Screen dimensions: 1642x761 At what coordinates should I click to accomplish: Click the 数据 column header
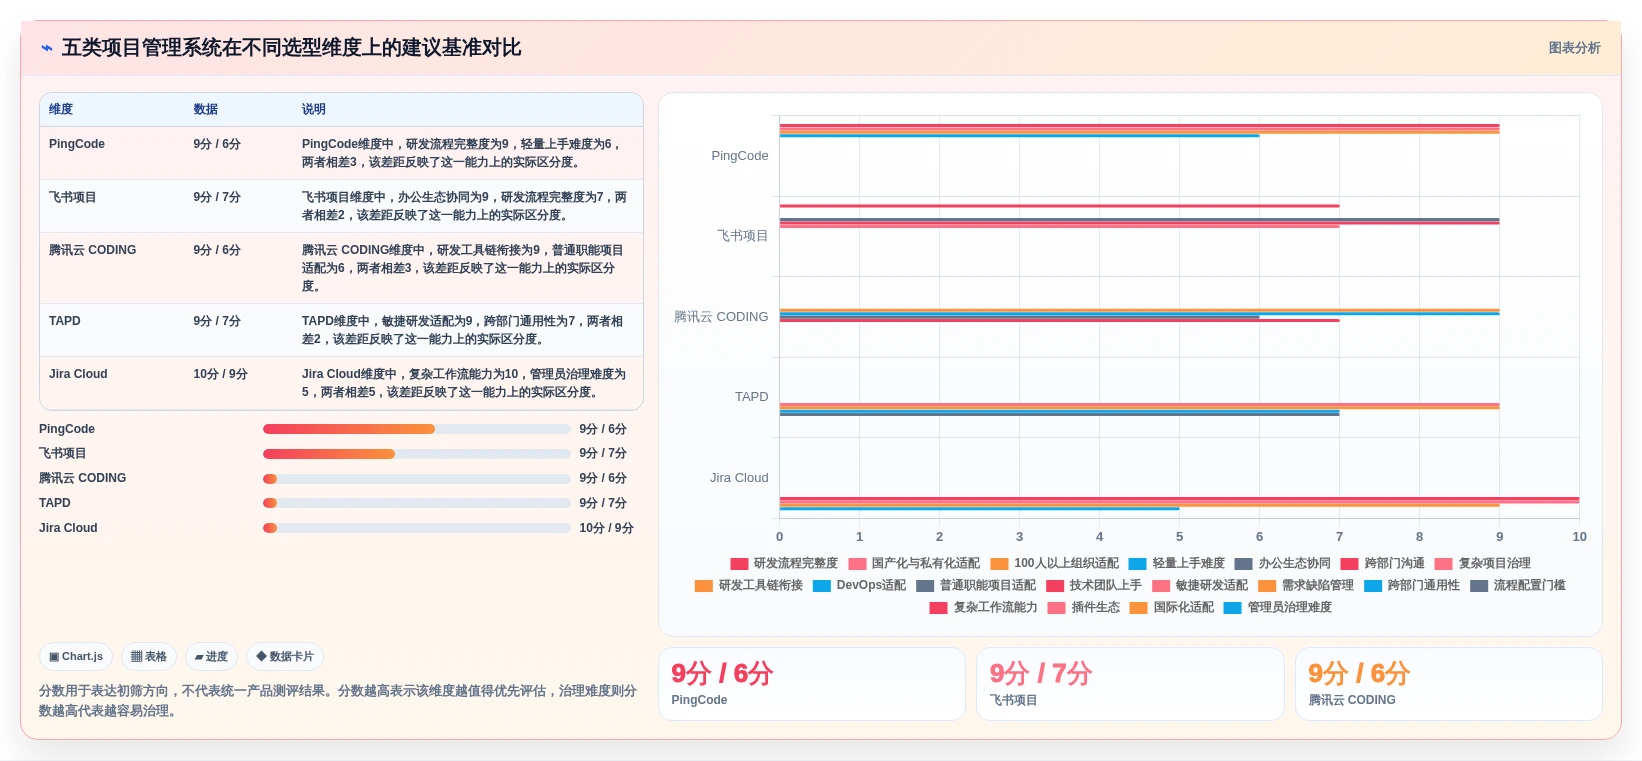coord(206,110)
